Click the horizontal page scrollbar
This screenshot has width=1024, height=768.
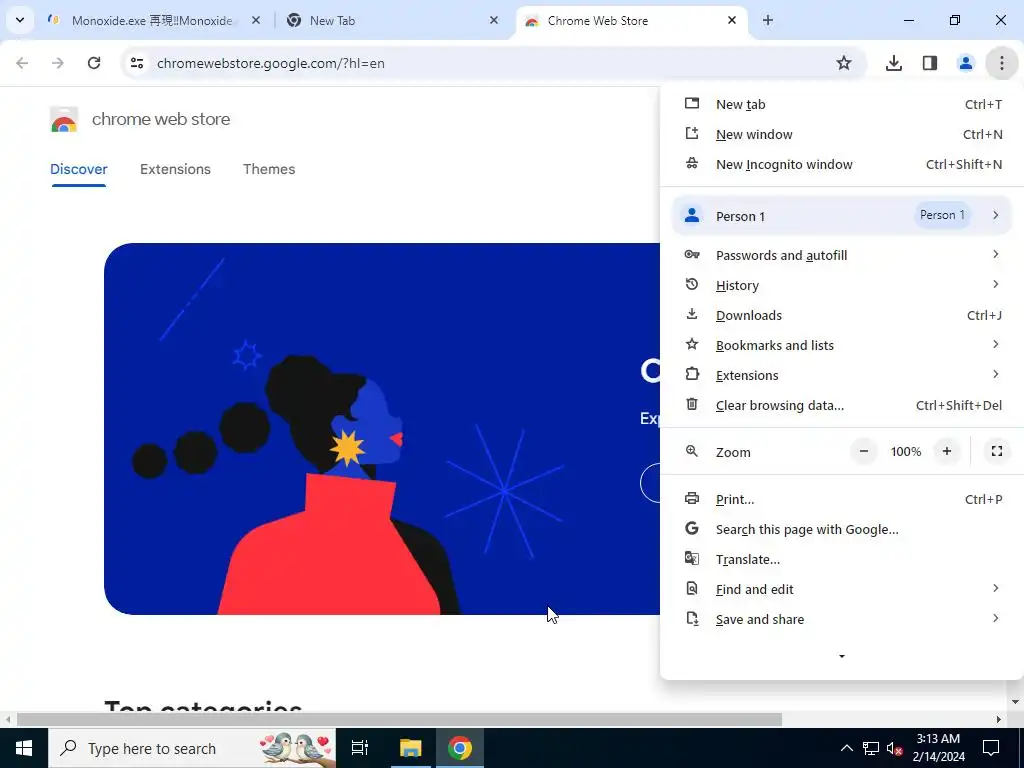coord(399,720)
